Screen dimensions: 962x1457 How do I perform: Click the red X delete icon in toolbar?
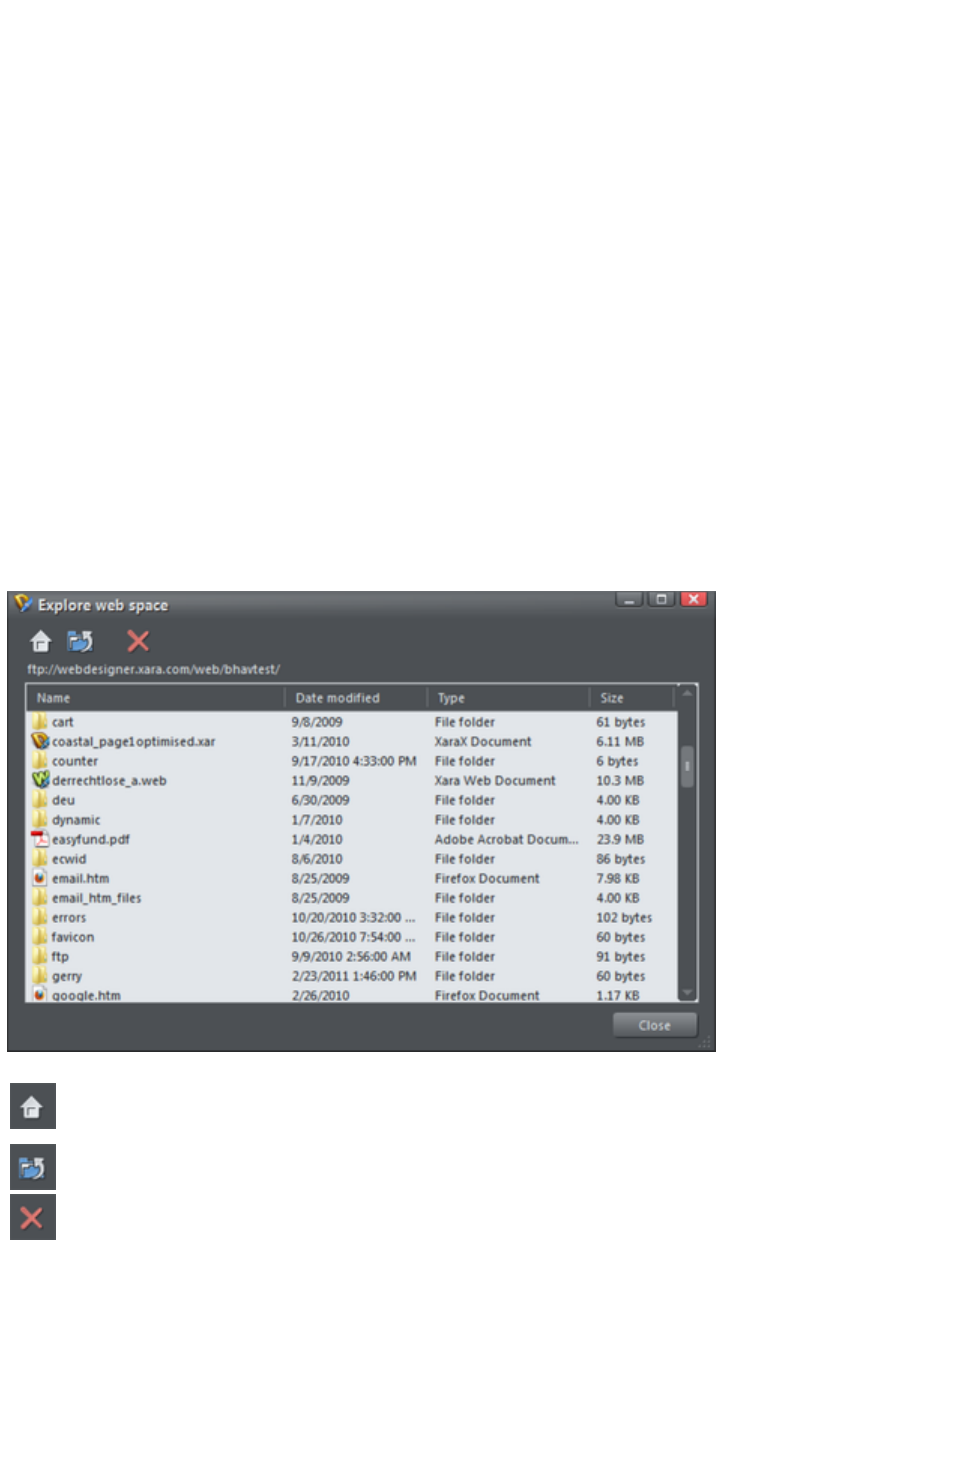(x=138, y=641)
